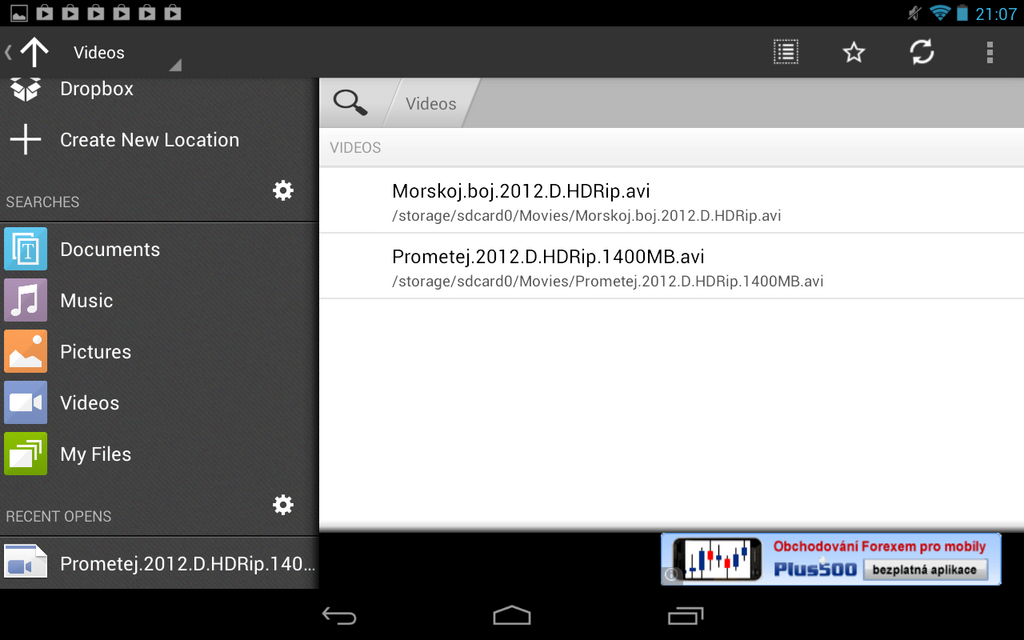Tap the Android home button

[511, 615]
